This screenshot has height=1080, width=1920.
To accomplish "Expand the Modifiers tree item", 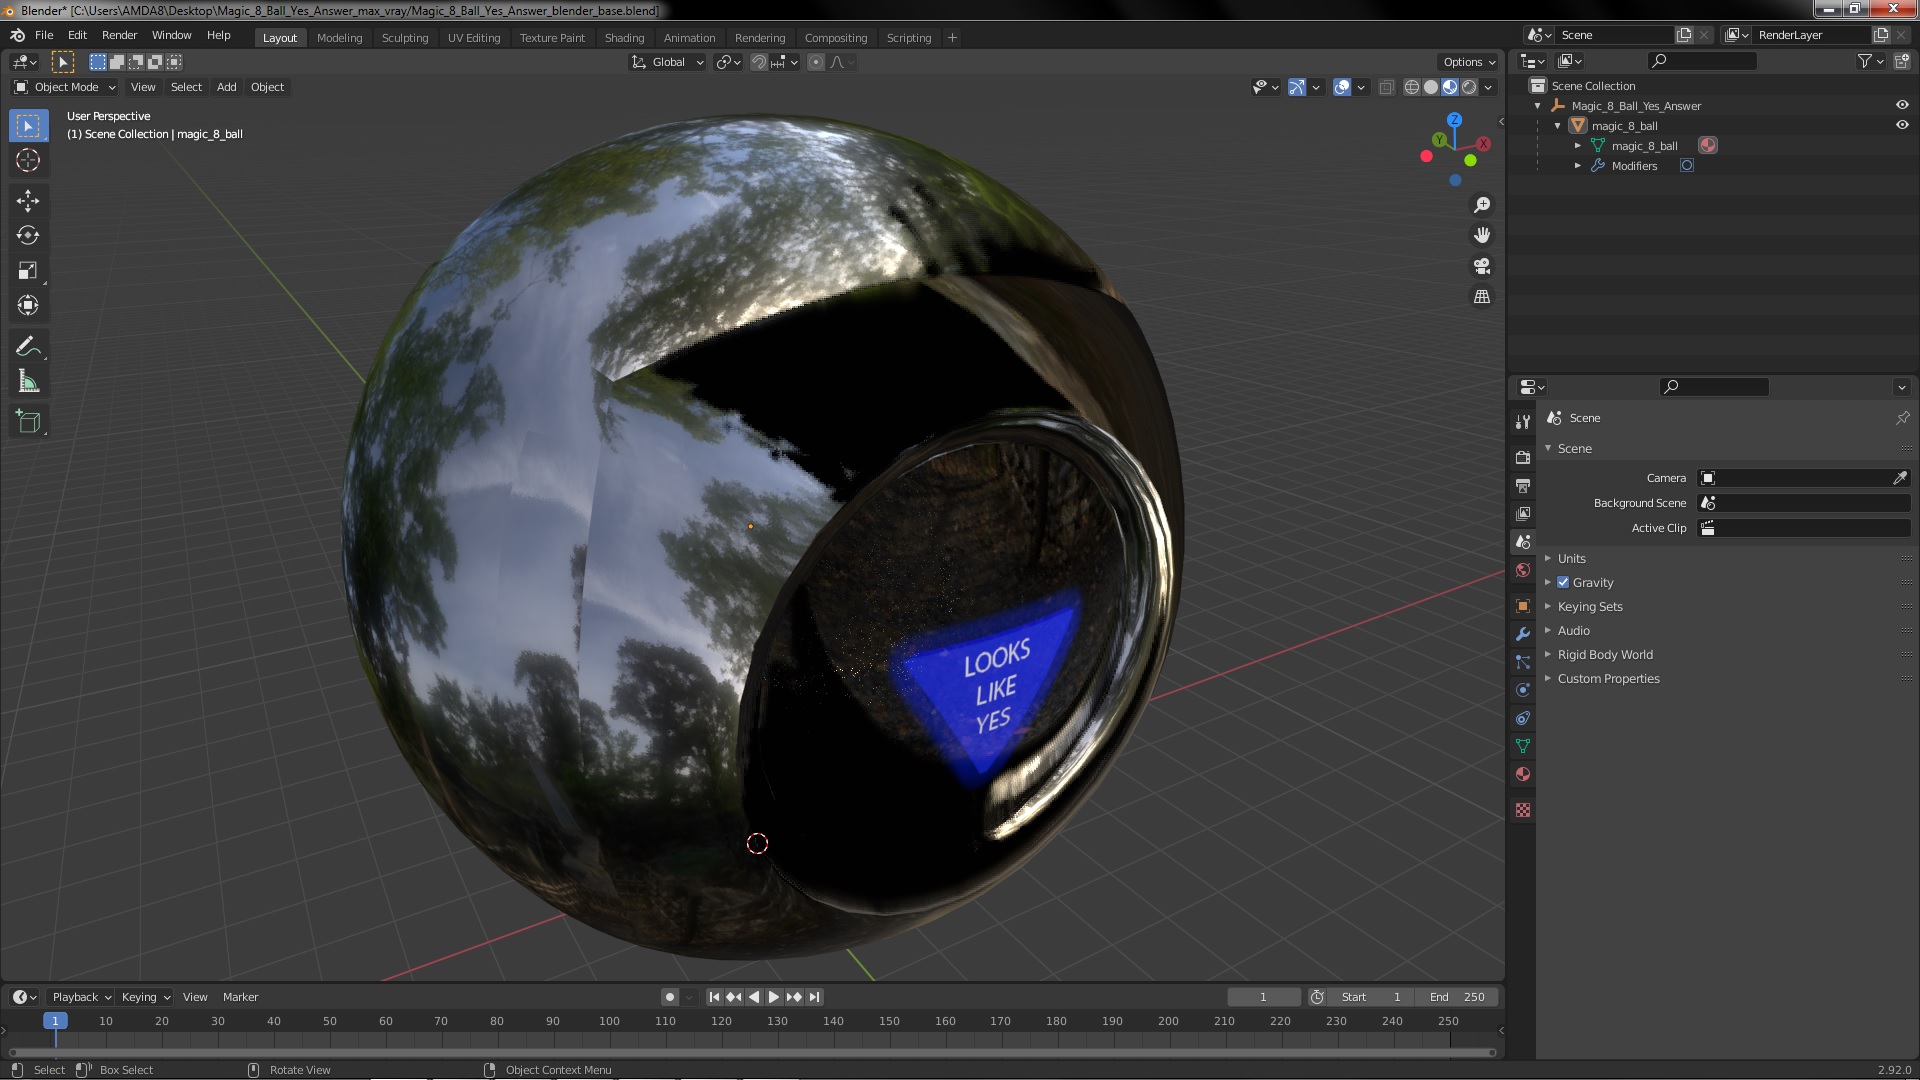I will (1578, 166).
